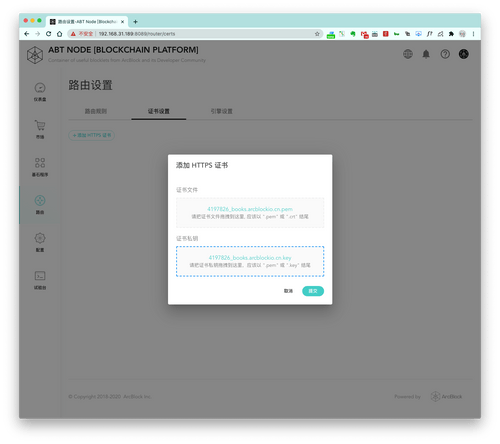Image resolution: width=500 pixels, height=444 pixels.
Task: Reload the page with the refresh icon
Action: (x=49, y=34)
